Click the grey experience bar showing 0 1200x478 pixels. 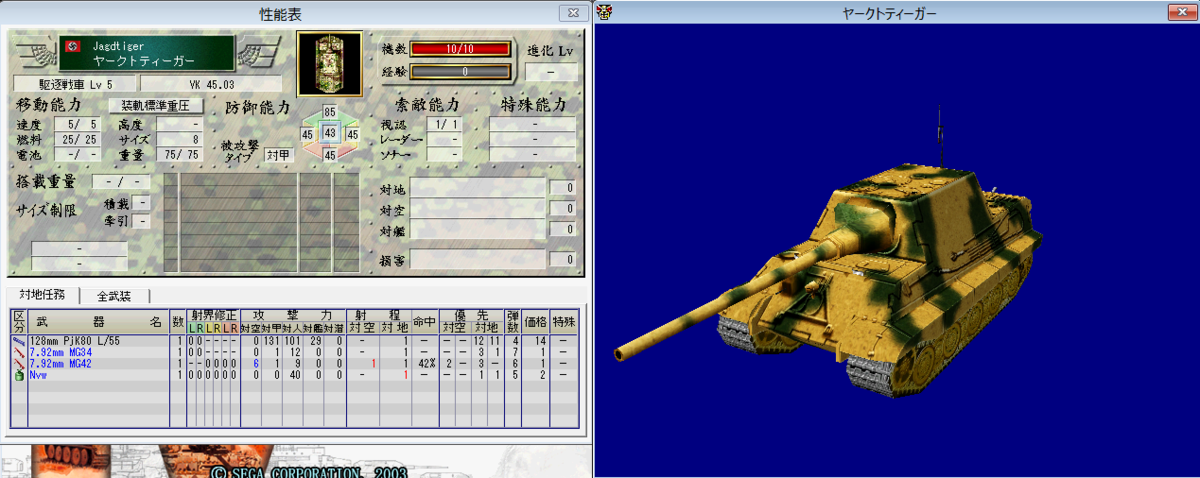[460, 72]
